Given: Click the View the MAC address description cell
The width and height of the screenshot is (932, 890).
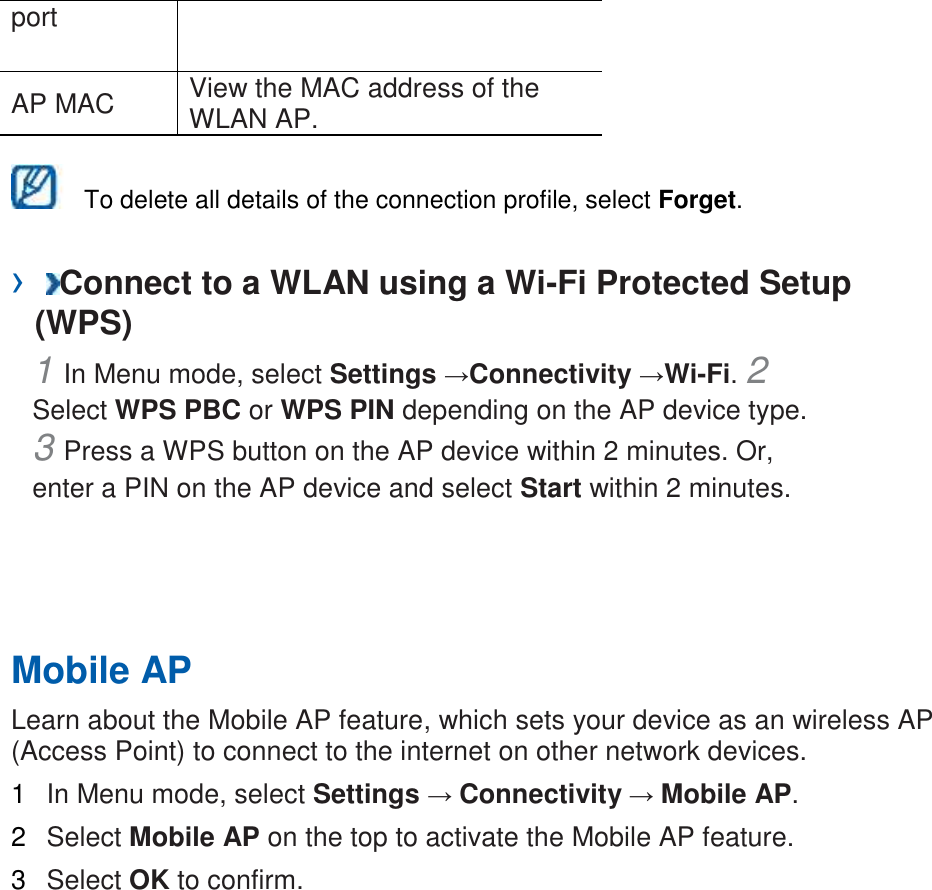Looking at the screenshot, I should pos(364,103).
